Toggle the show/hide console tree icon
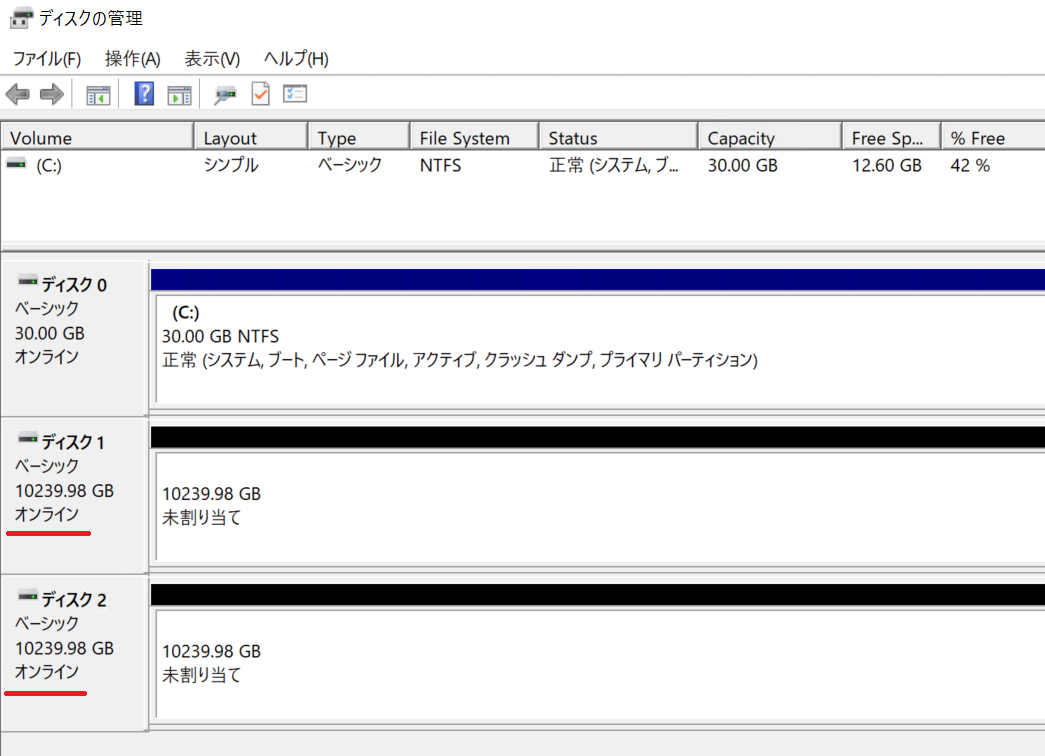Image resolution: width=1045 pixels, height=756 pixels. [x=98, y=95]
